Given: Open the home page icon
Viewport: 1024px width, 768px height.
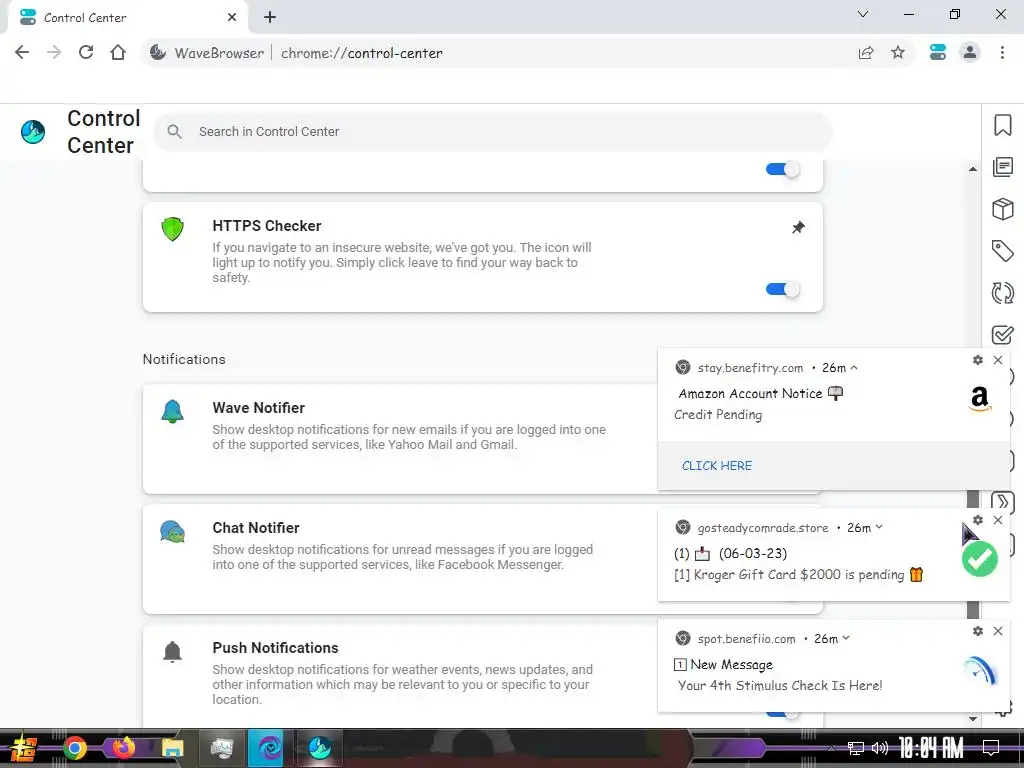Looking at the screenshot, I should point(118,52).
